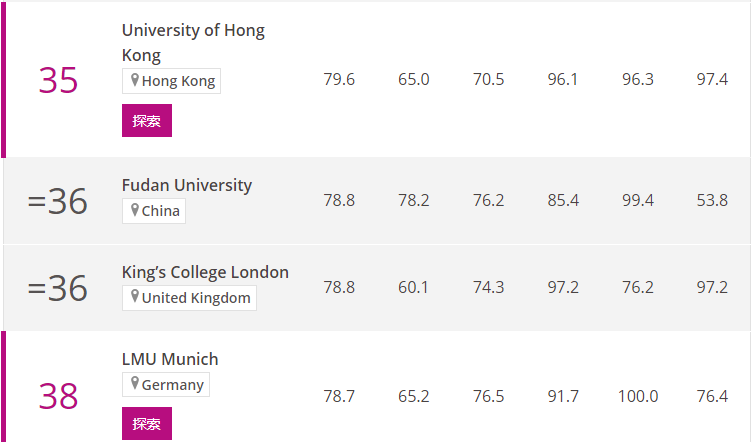The width and height of the screenshot is (754, 442).
Task: Click the China location pin icon
Action: tap(135, 210)
